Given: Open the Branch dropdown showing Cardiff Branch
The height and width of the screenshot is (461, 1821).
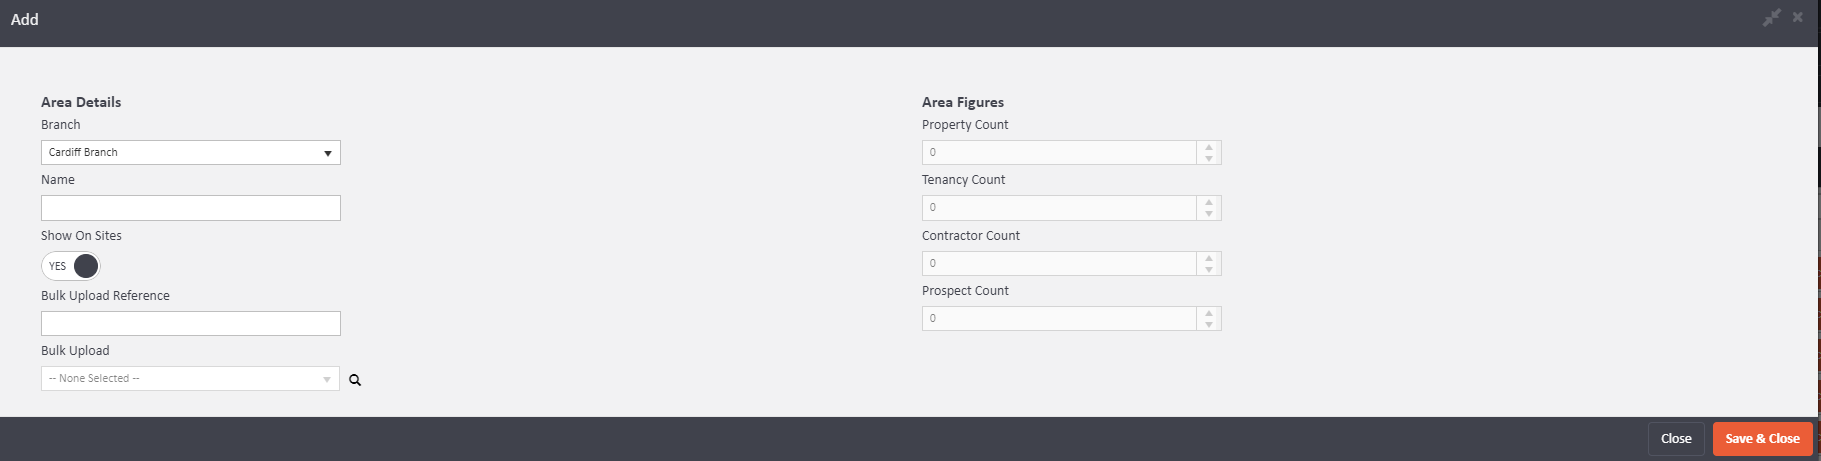Looking at the screenshot, I should tap(190, 153).
